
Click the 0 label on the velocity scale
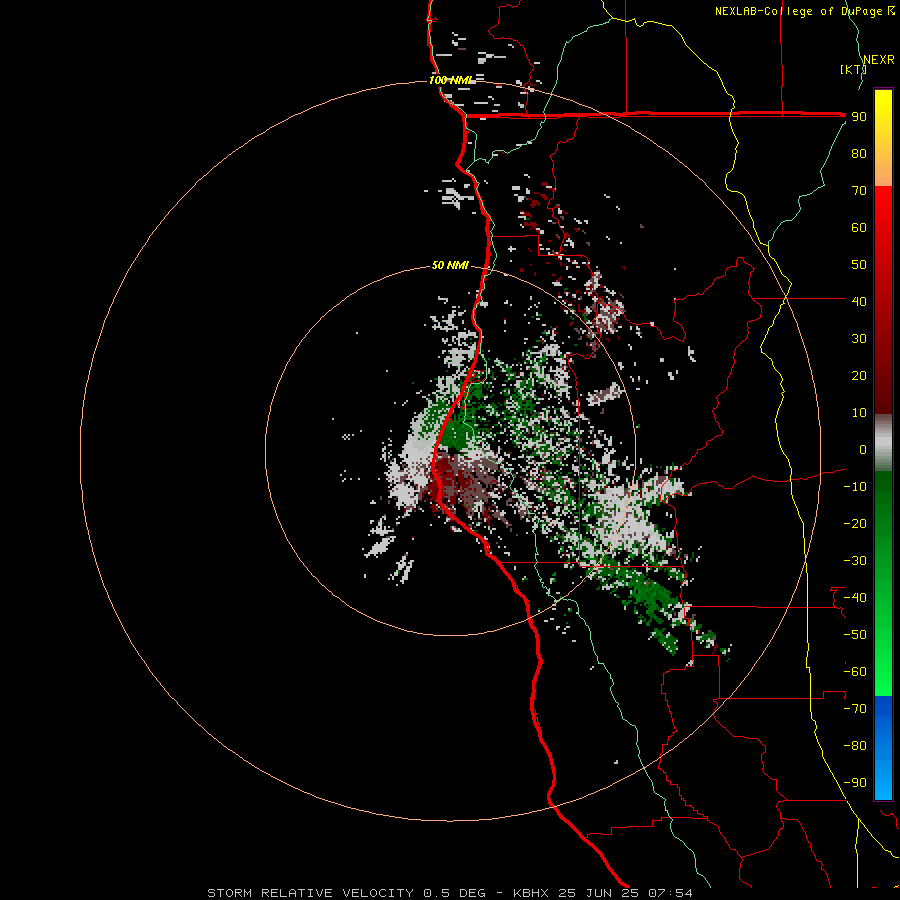pos(863,449)
